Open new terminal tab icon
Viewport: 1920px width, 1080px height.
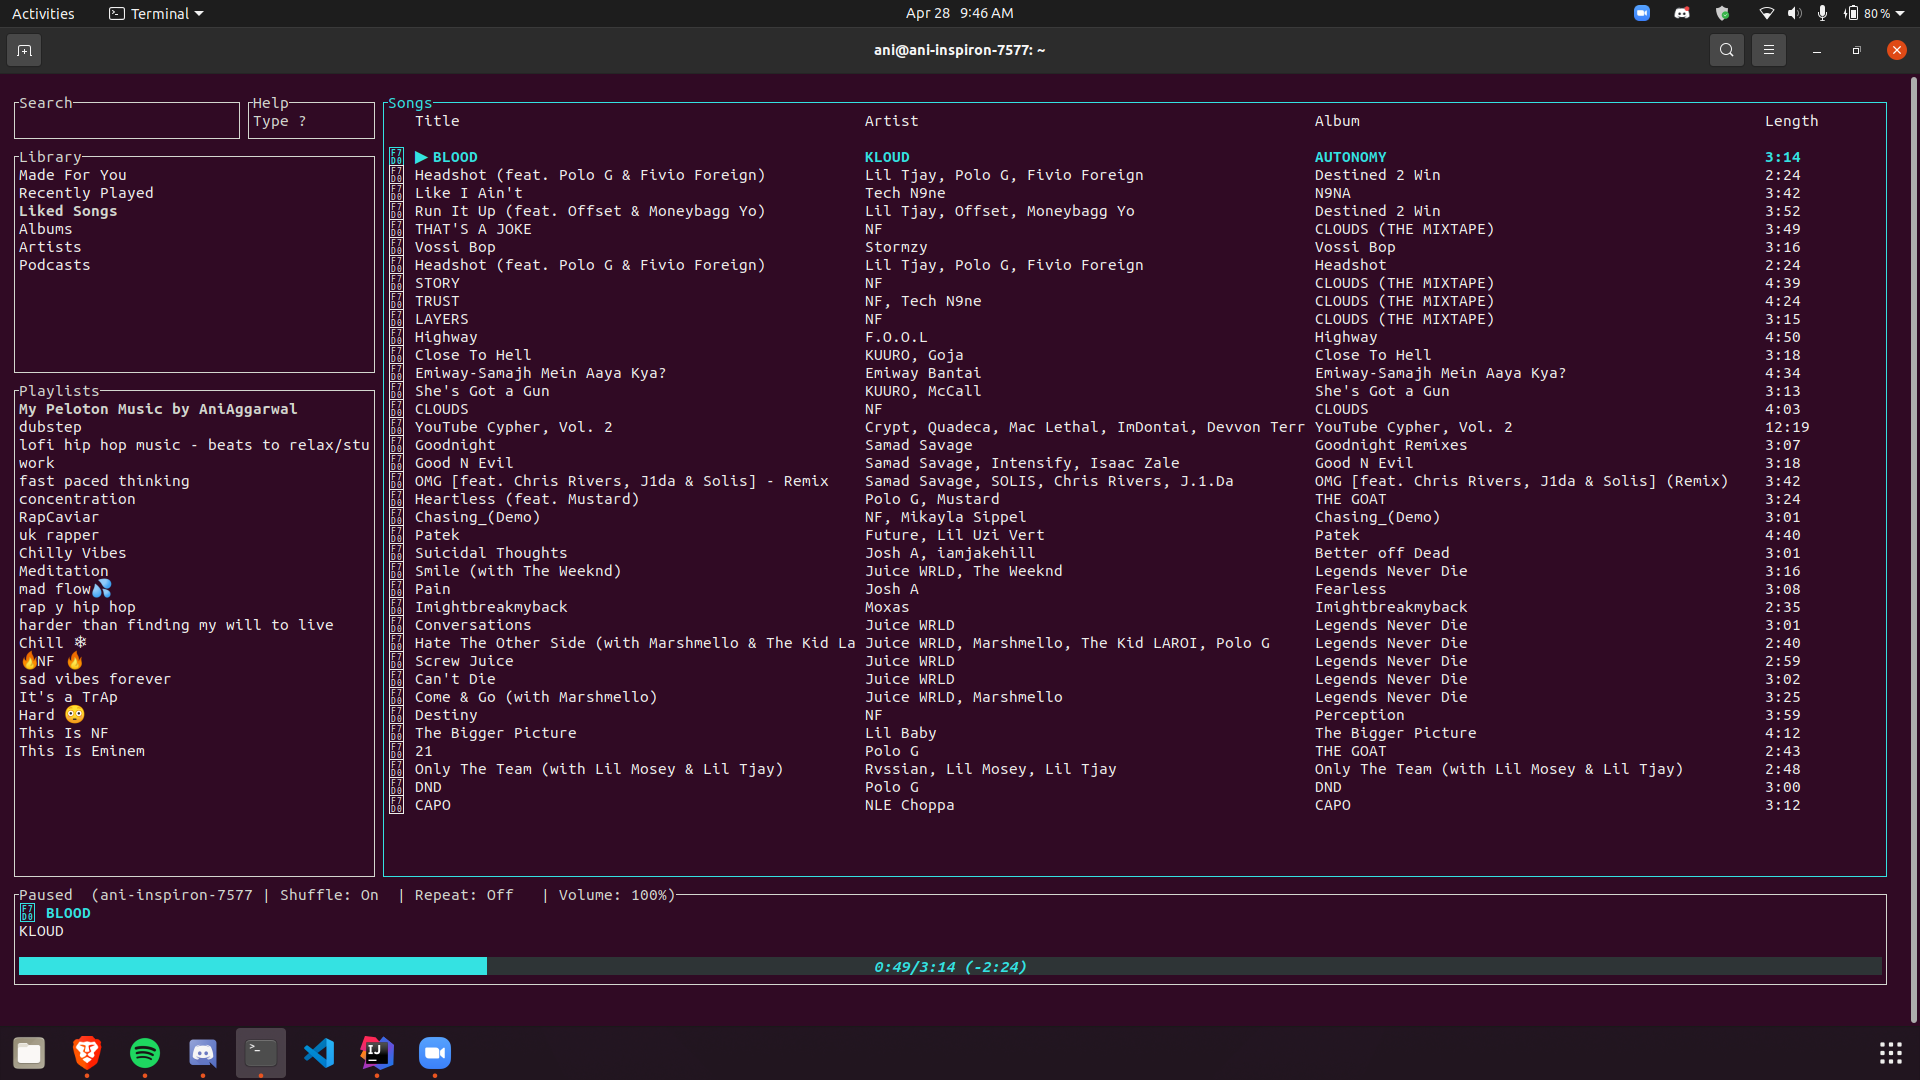(24, 50)
